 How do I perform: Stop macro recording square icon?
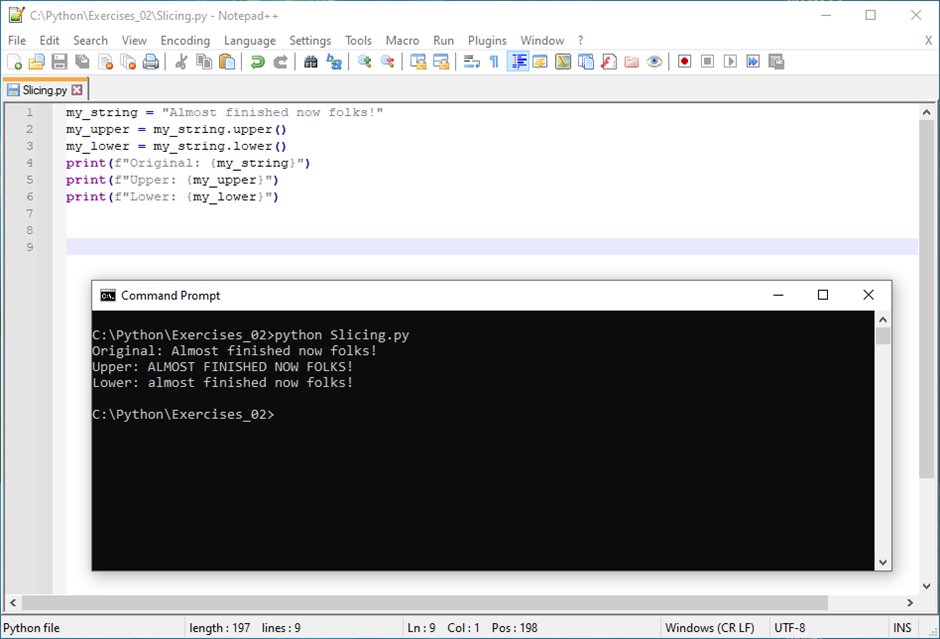point(707,62)
